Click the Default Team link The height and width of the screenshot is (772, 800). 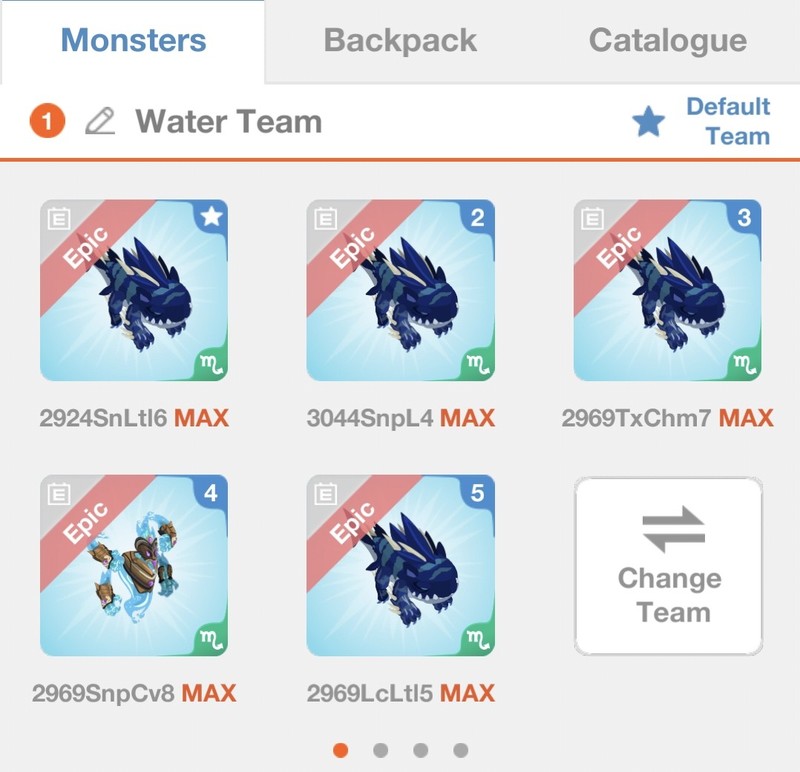click(728, 121)
